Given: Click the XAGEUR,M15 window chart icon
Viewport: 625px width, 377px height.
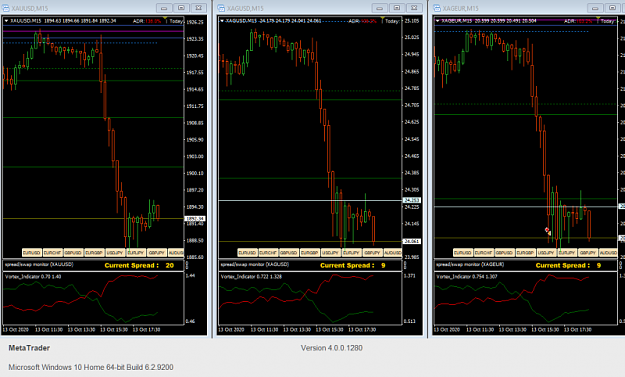Looking at the screenshot, I should [x=437, y=8].
